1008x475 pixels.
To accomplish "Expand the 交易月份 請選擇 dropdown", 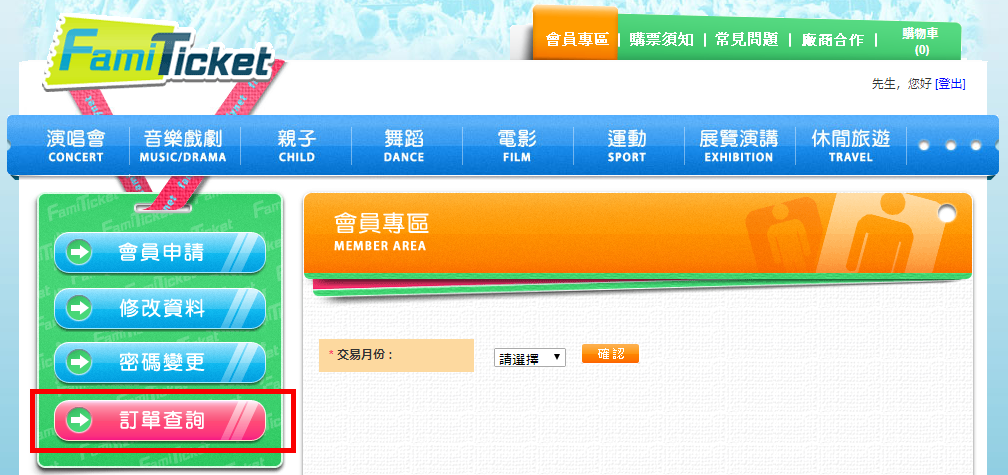I will [x=530, y=358].
